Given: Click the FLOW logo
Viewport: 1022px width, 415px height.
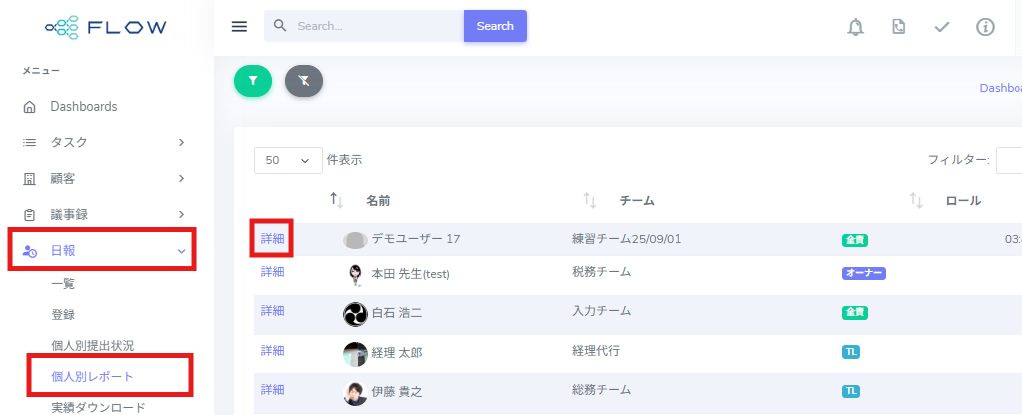Looking at the screenshot, I should click(106, 28).
